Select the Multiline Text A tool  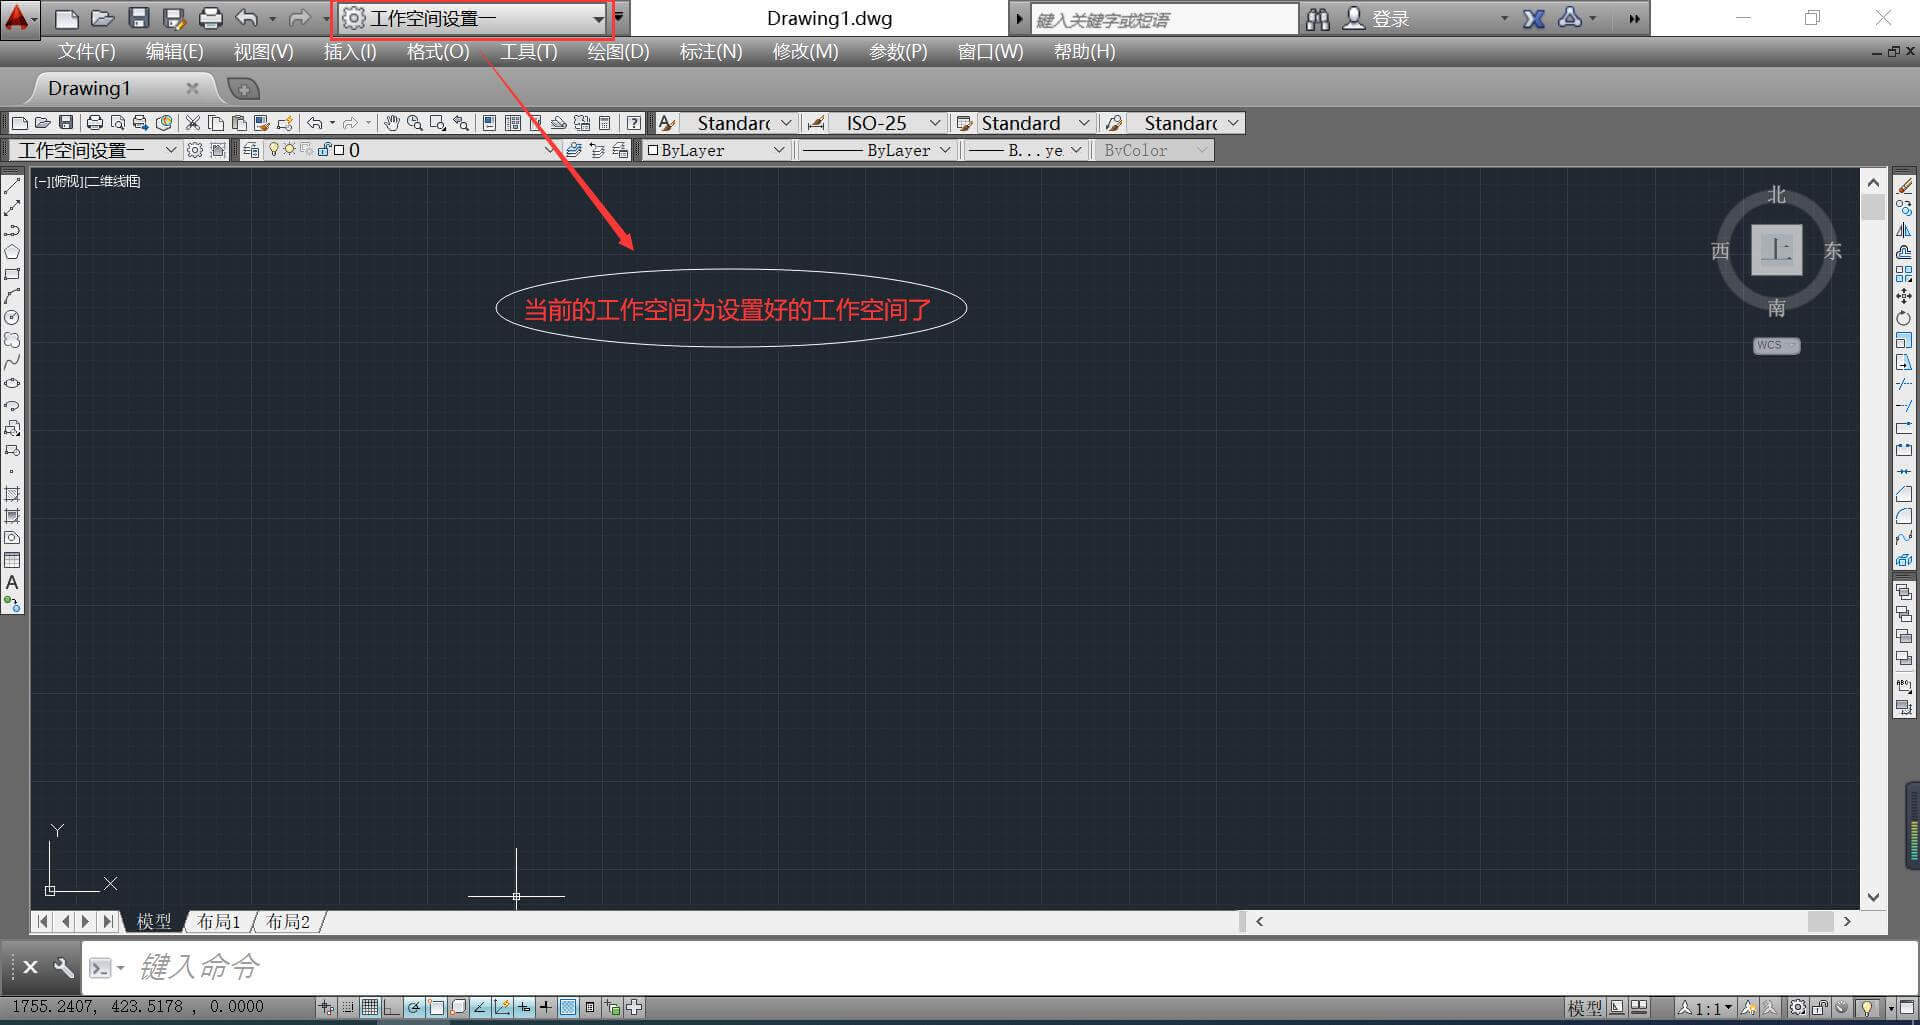tap(12, 582)
